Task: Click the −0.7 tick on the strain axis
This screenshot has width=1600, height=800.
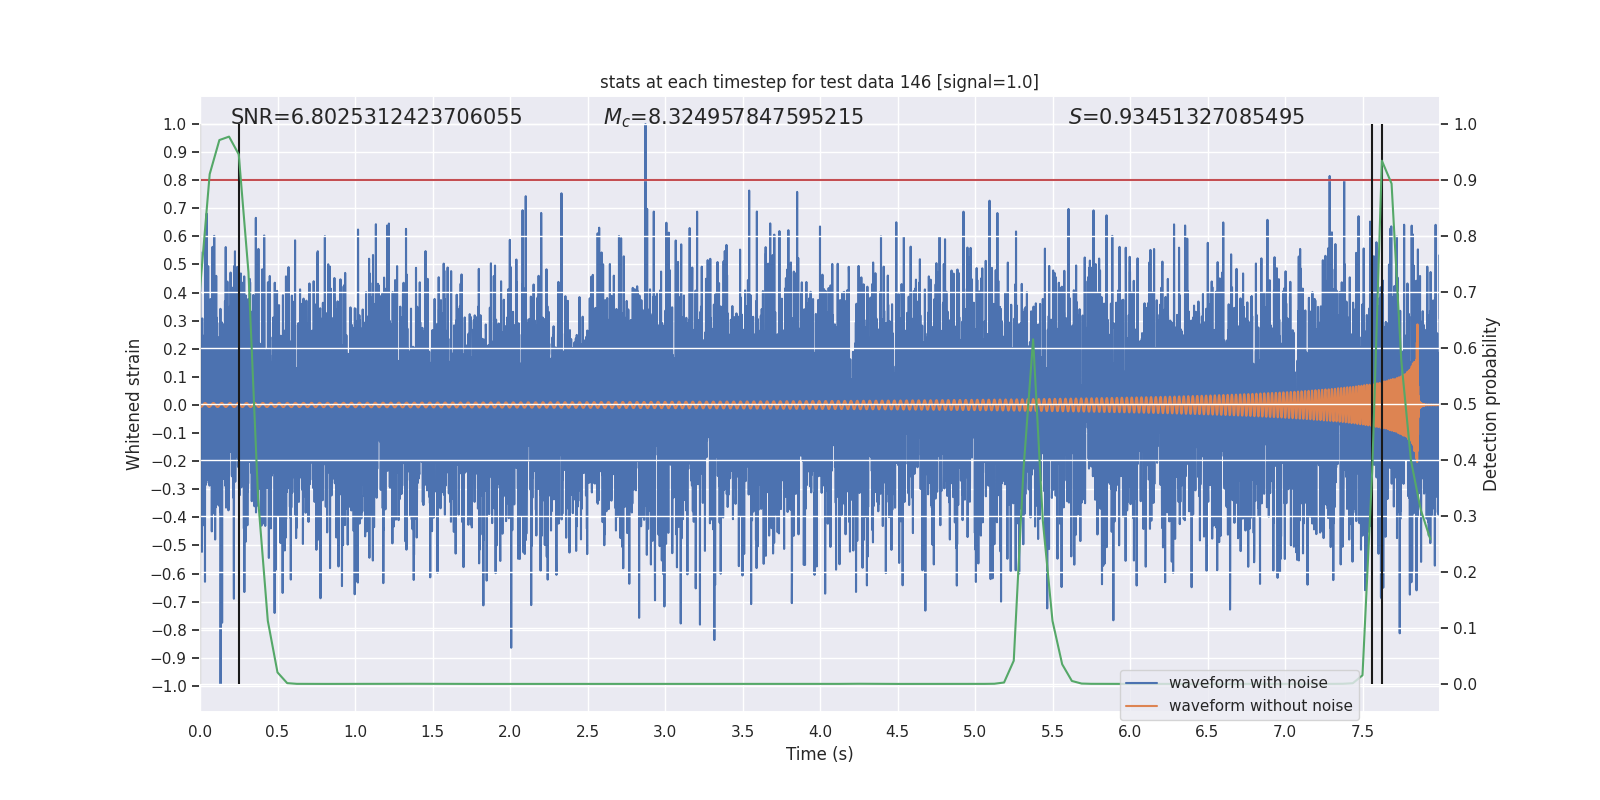Action: pos(169,602)
